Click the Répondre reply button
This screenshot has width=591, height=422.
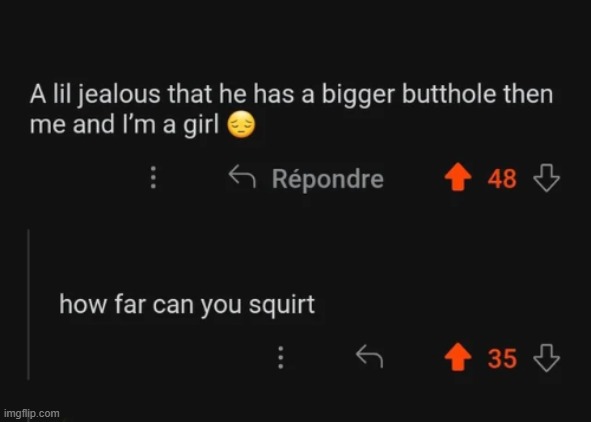click(328, 178)
